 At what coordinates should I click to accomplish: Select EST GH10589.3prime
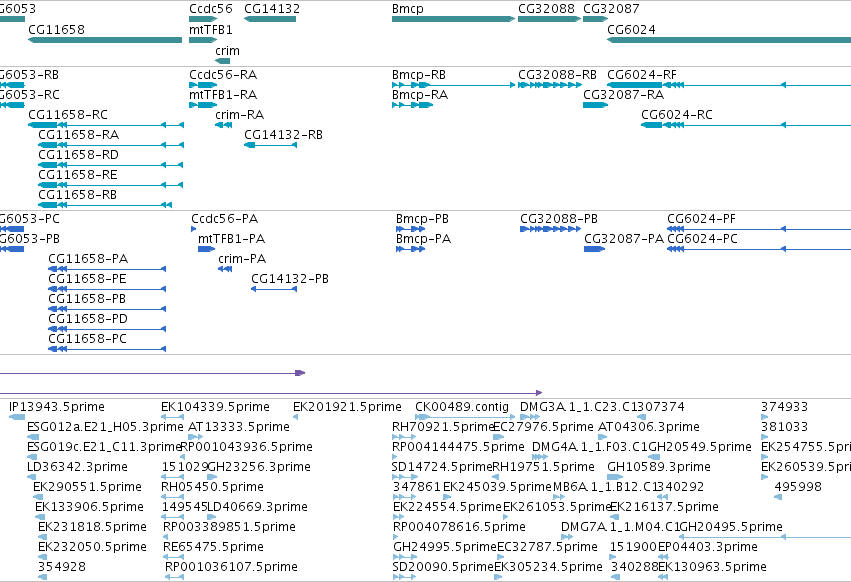(615, 477)
